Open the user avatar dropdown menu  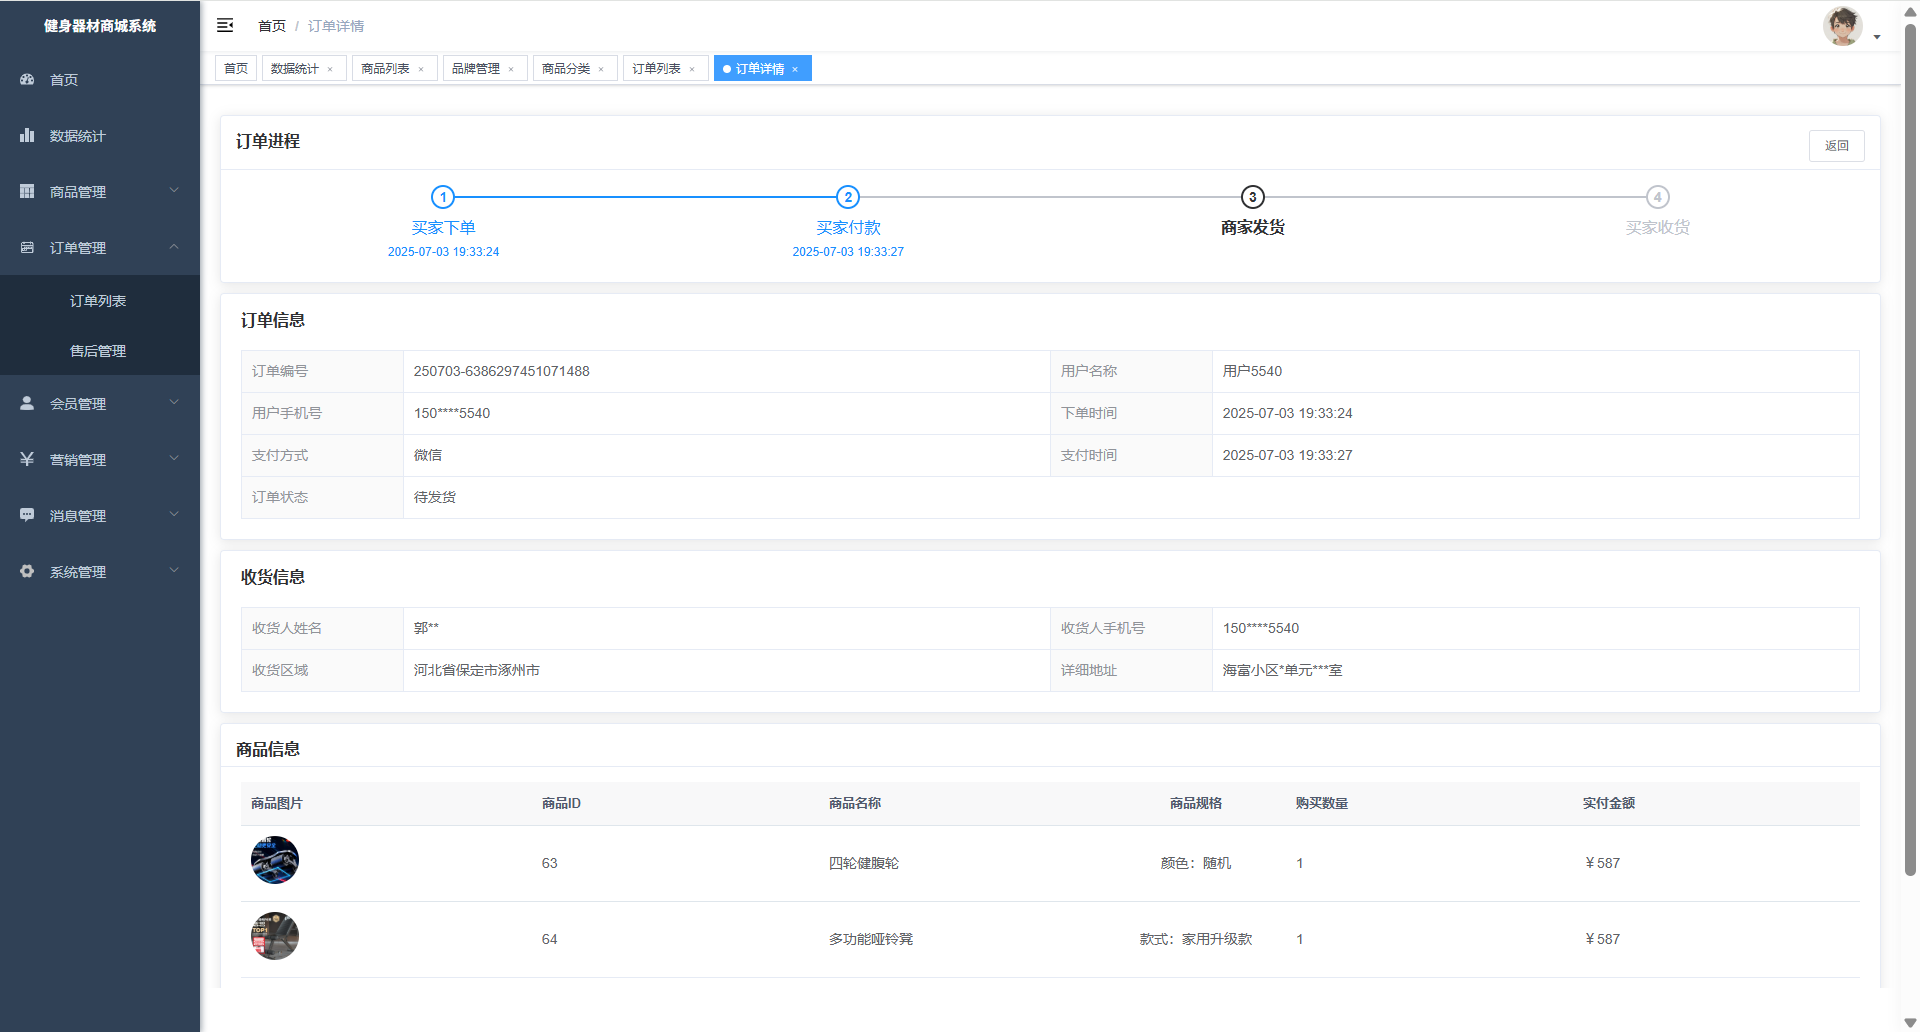1850,27
